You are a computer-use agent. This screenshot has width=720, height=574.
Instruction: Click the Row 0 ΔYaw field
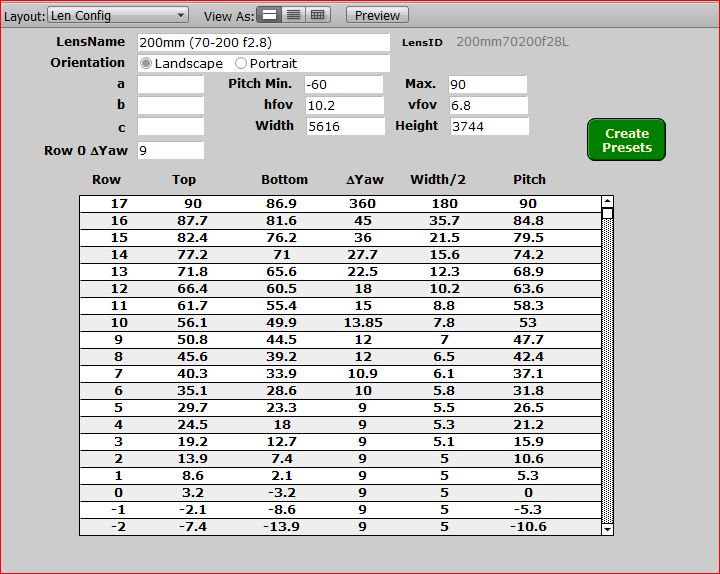(x=170, y=150)
